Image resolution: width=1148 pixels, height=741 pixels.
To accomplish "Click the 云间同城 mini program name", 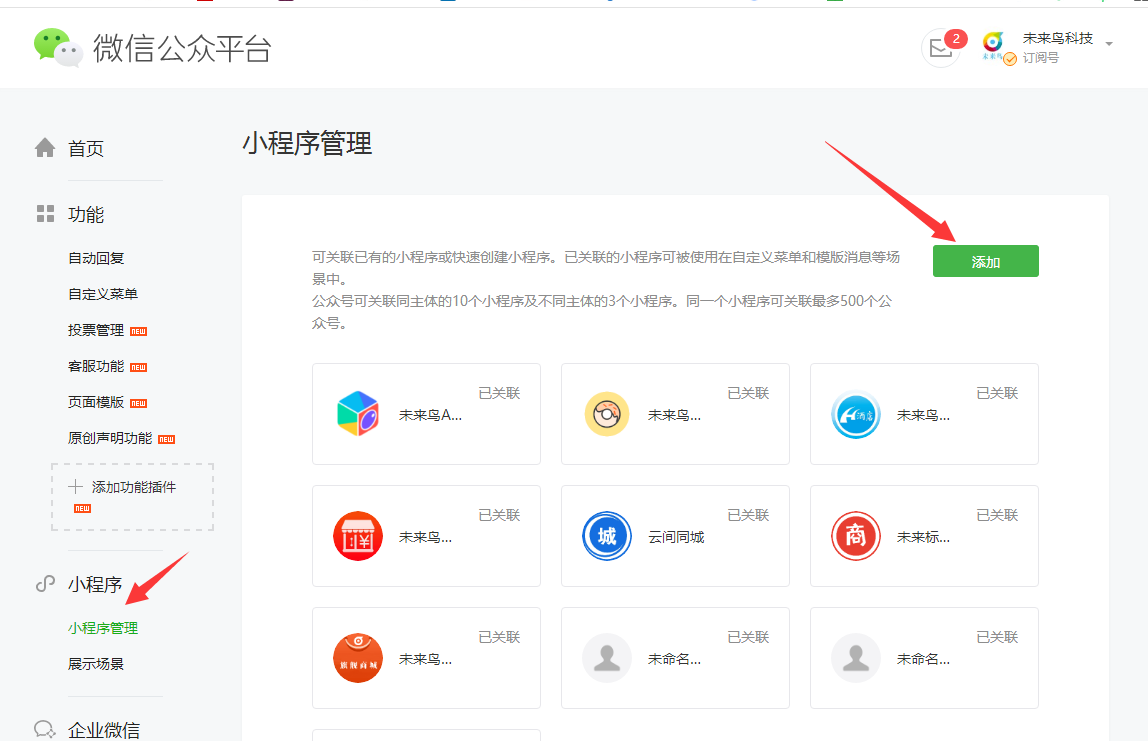I will pyautogui.click(x=676, y=537).
